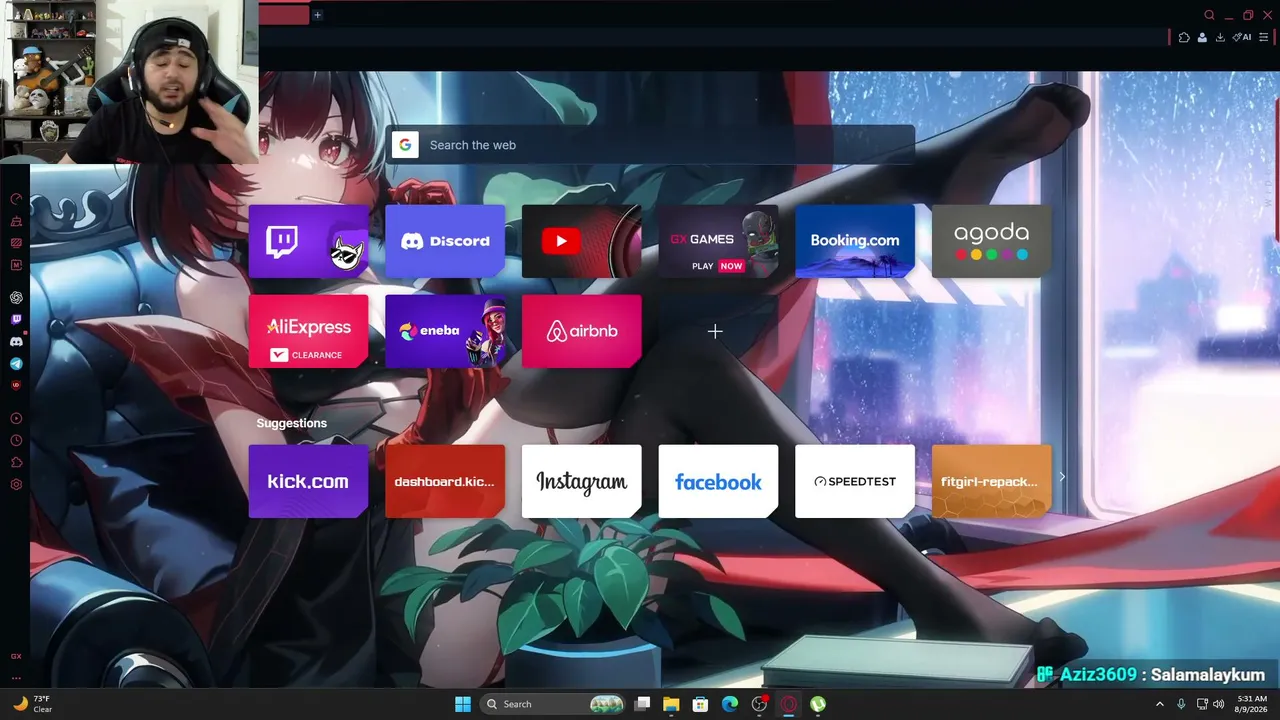This screenshot has height=720, width=1280.
Task: Open uTorrent from the taskbar
Action: (818, 704)
